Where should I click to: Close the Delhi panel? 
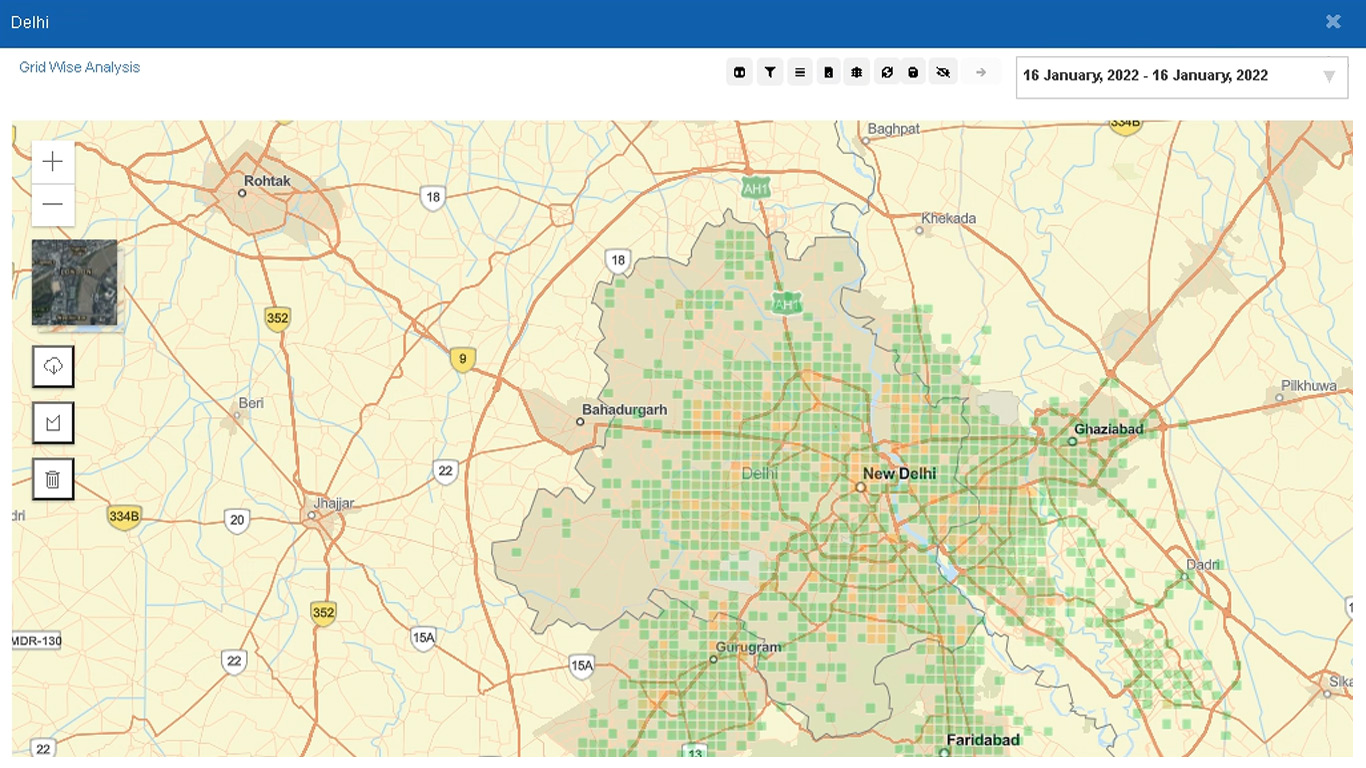coord(1333,21)
